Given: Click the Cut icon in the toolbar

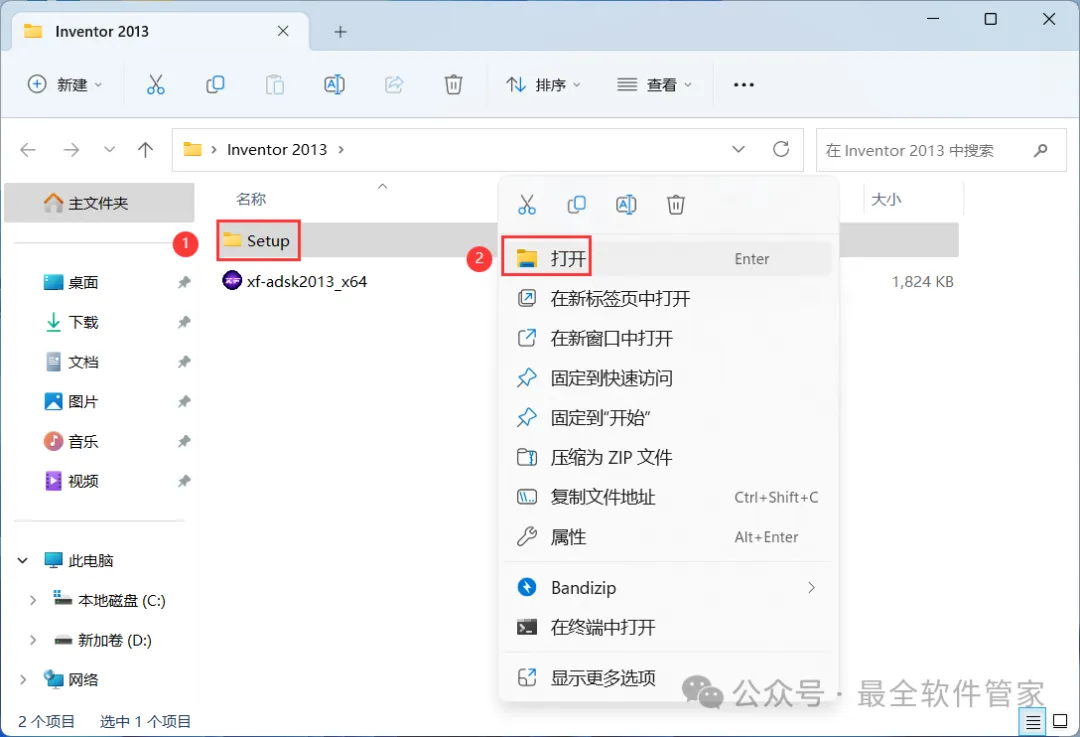Looking at the screenshot, I should (x=156, y=85).
